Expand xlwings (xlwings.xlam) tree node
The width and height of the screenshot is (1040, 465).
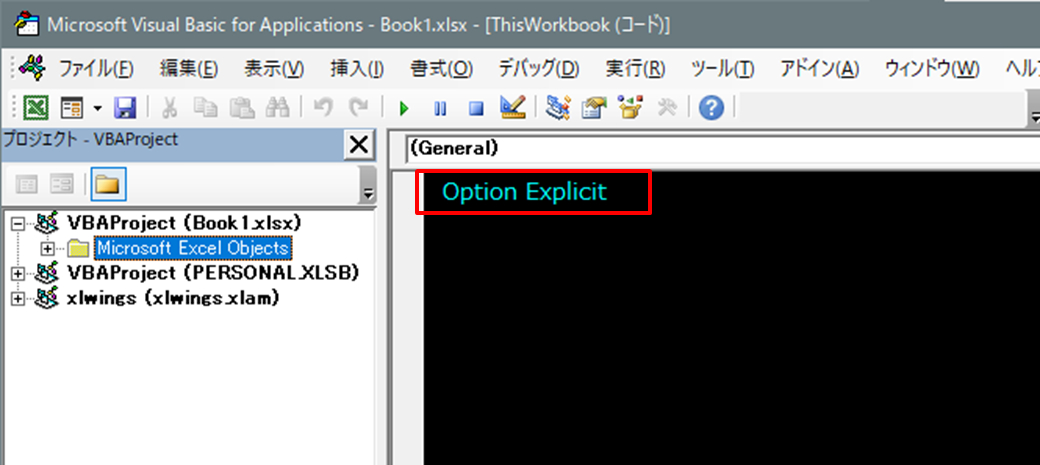(18, 299)
